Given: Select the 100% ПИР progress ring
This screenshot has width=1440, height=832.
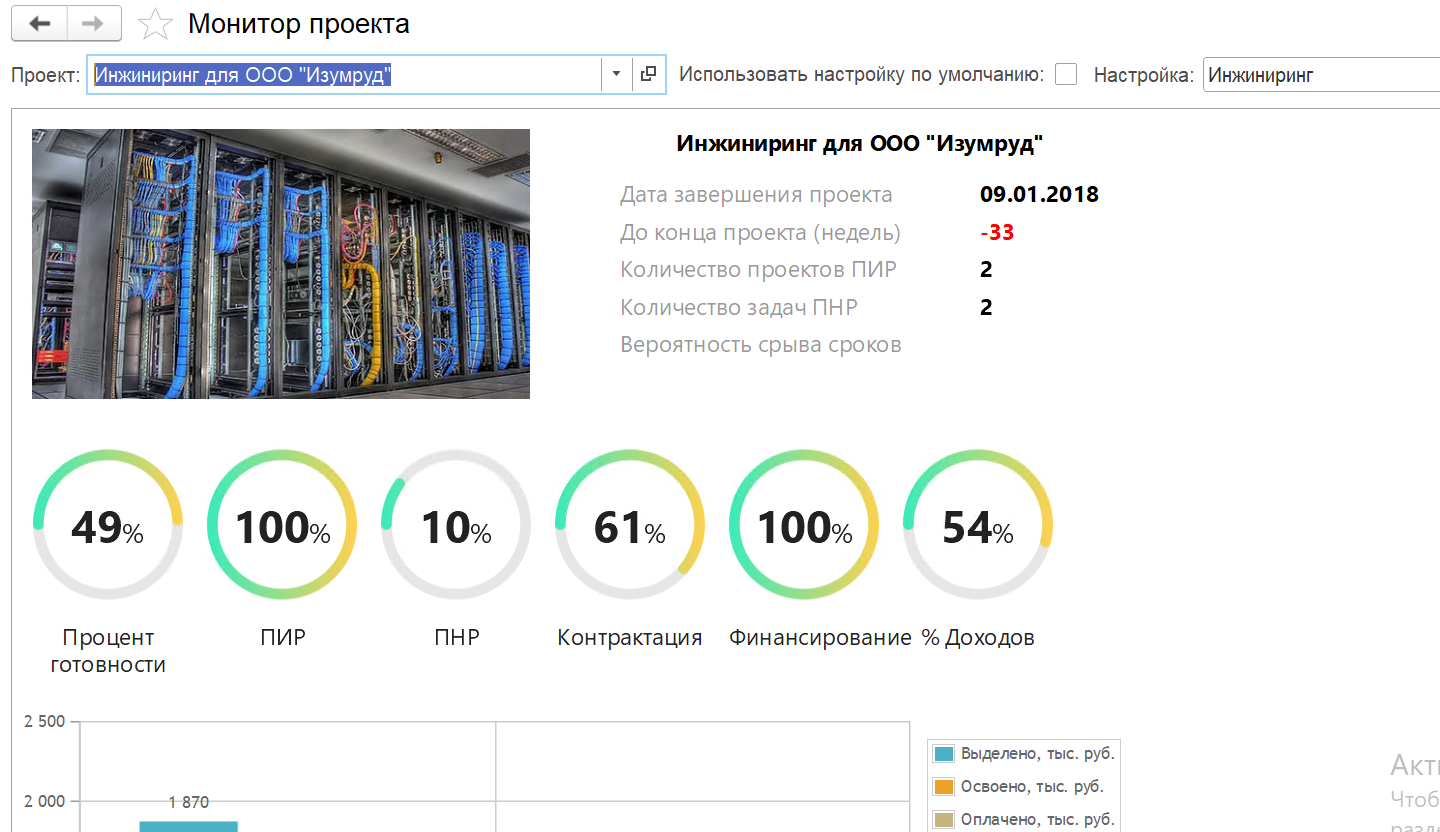Looking at the screenshot, I should coord(282,524).
